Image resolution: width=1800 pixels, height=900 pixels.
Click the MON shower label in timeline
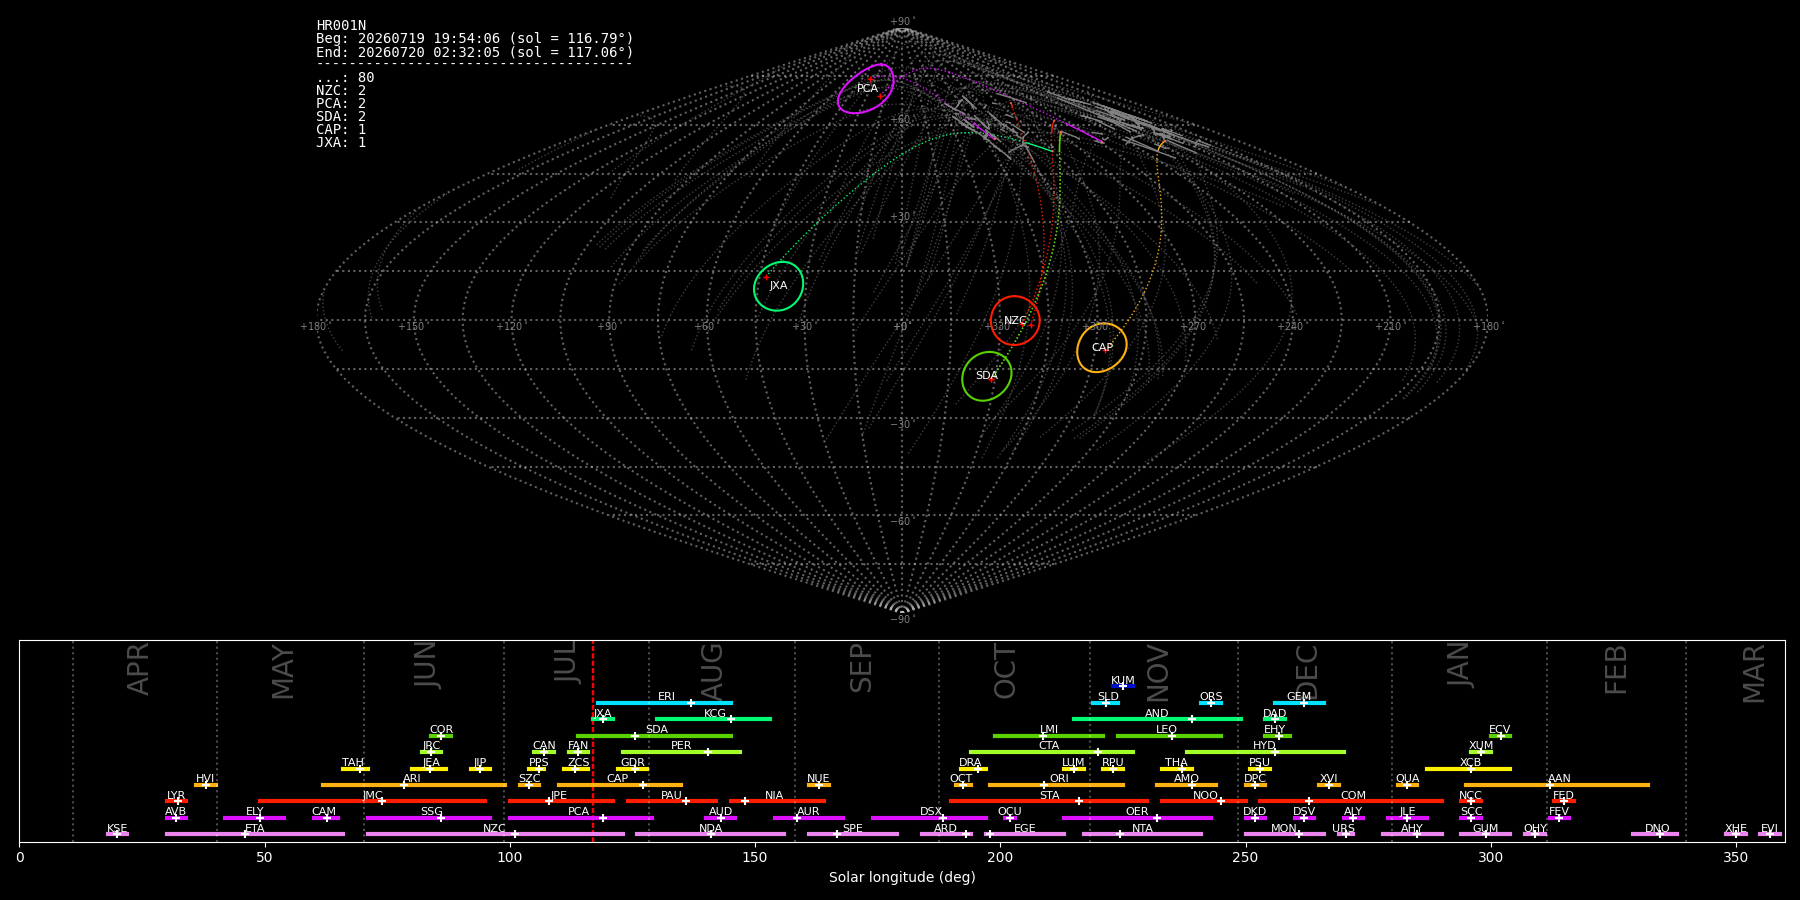[1284, 829]
